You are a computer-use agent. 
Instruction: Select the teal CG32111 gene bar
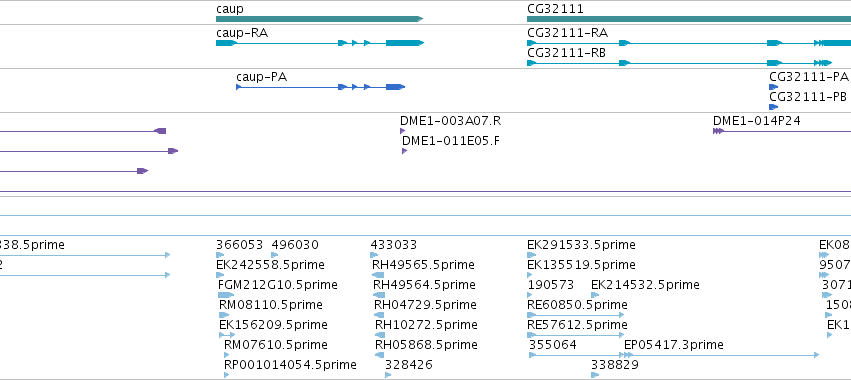click(689, 19)
